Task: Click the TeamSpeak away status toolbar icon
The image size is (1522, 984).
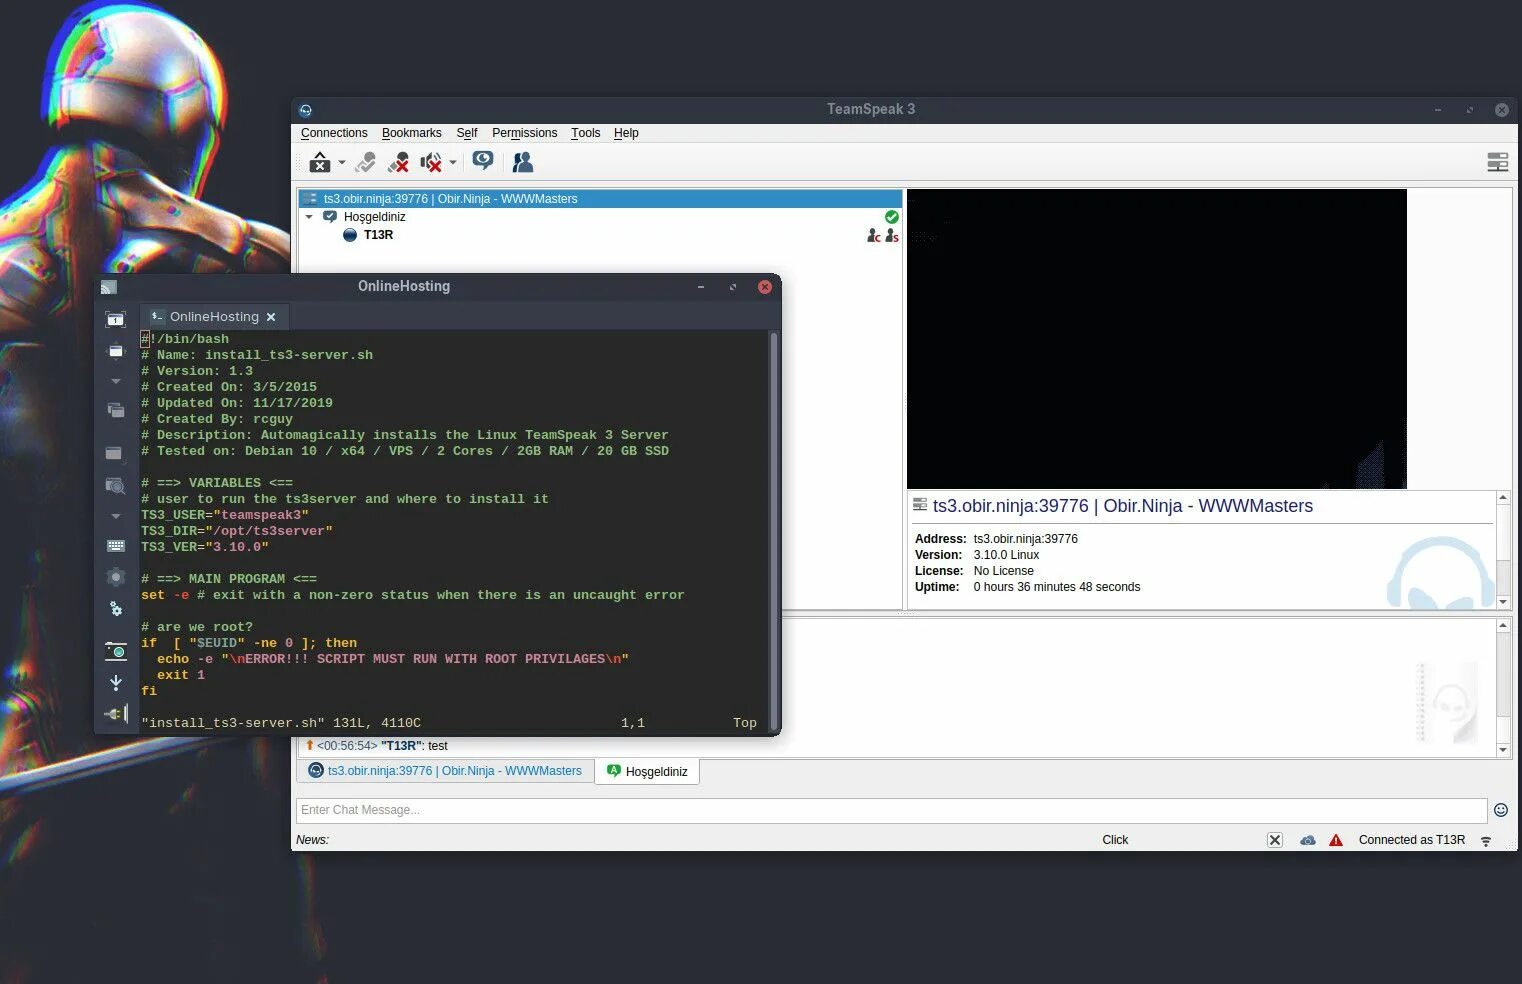Action: pyautogui.click(x=320, y=162)
